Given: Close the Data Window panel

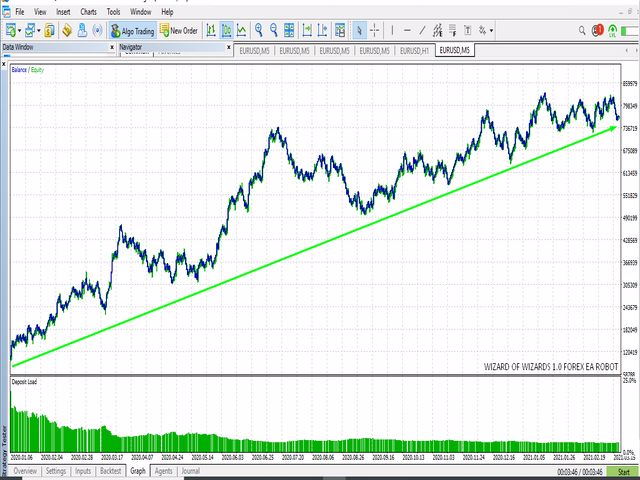Looking at the screenshot, I should point(111,47).
